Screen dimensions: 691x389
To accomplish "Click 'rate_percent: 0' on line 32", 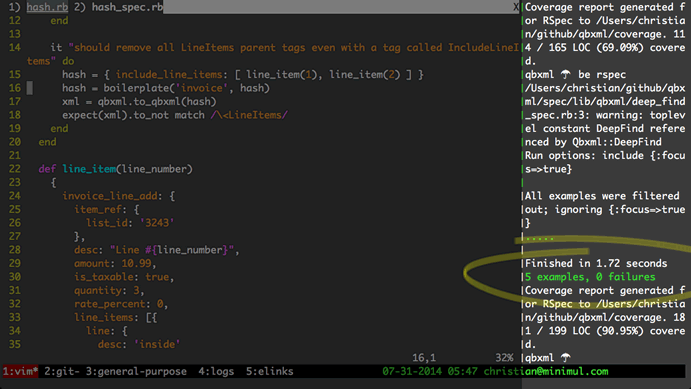I will tap(119, 304).
